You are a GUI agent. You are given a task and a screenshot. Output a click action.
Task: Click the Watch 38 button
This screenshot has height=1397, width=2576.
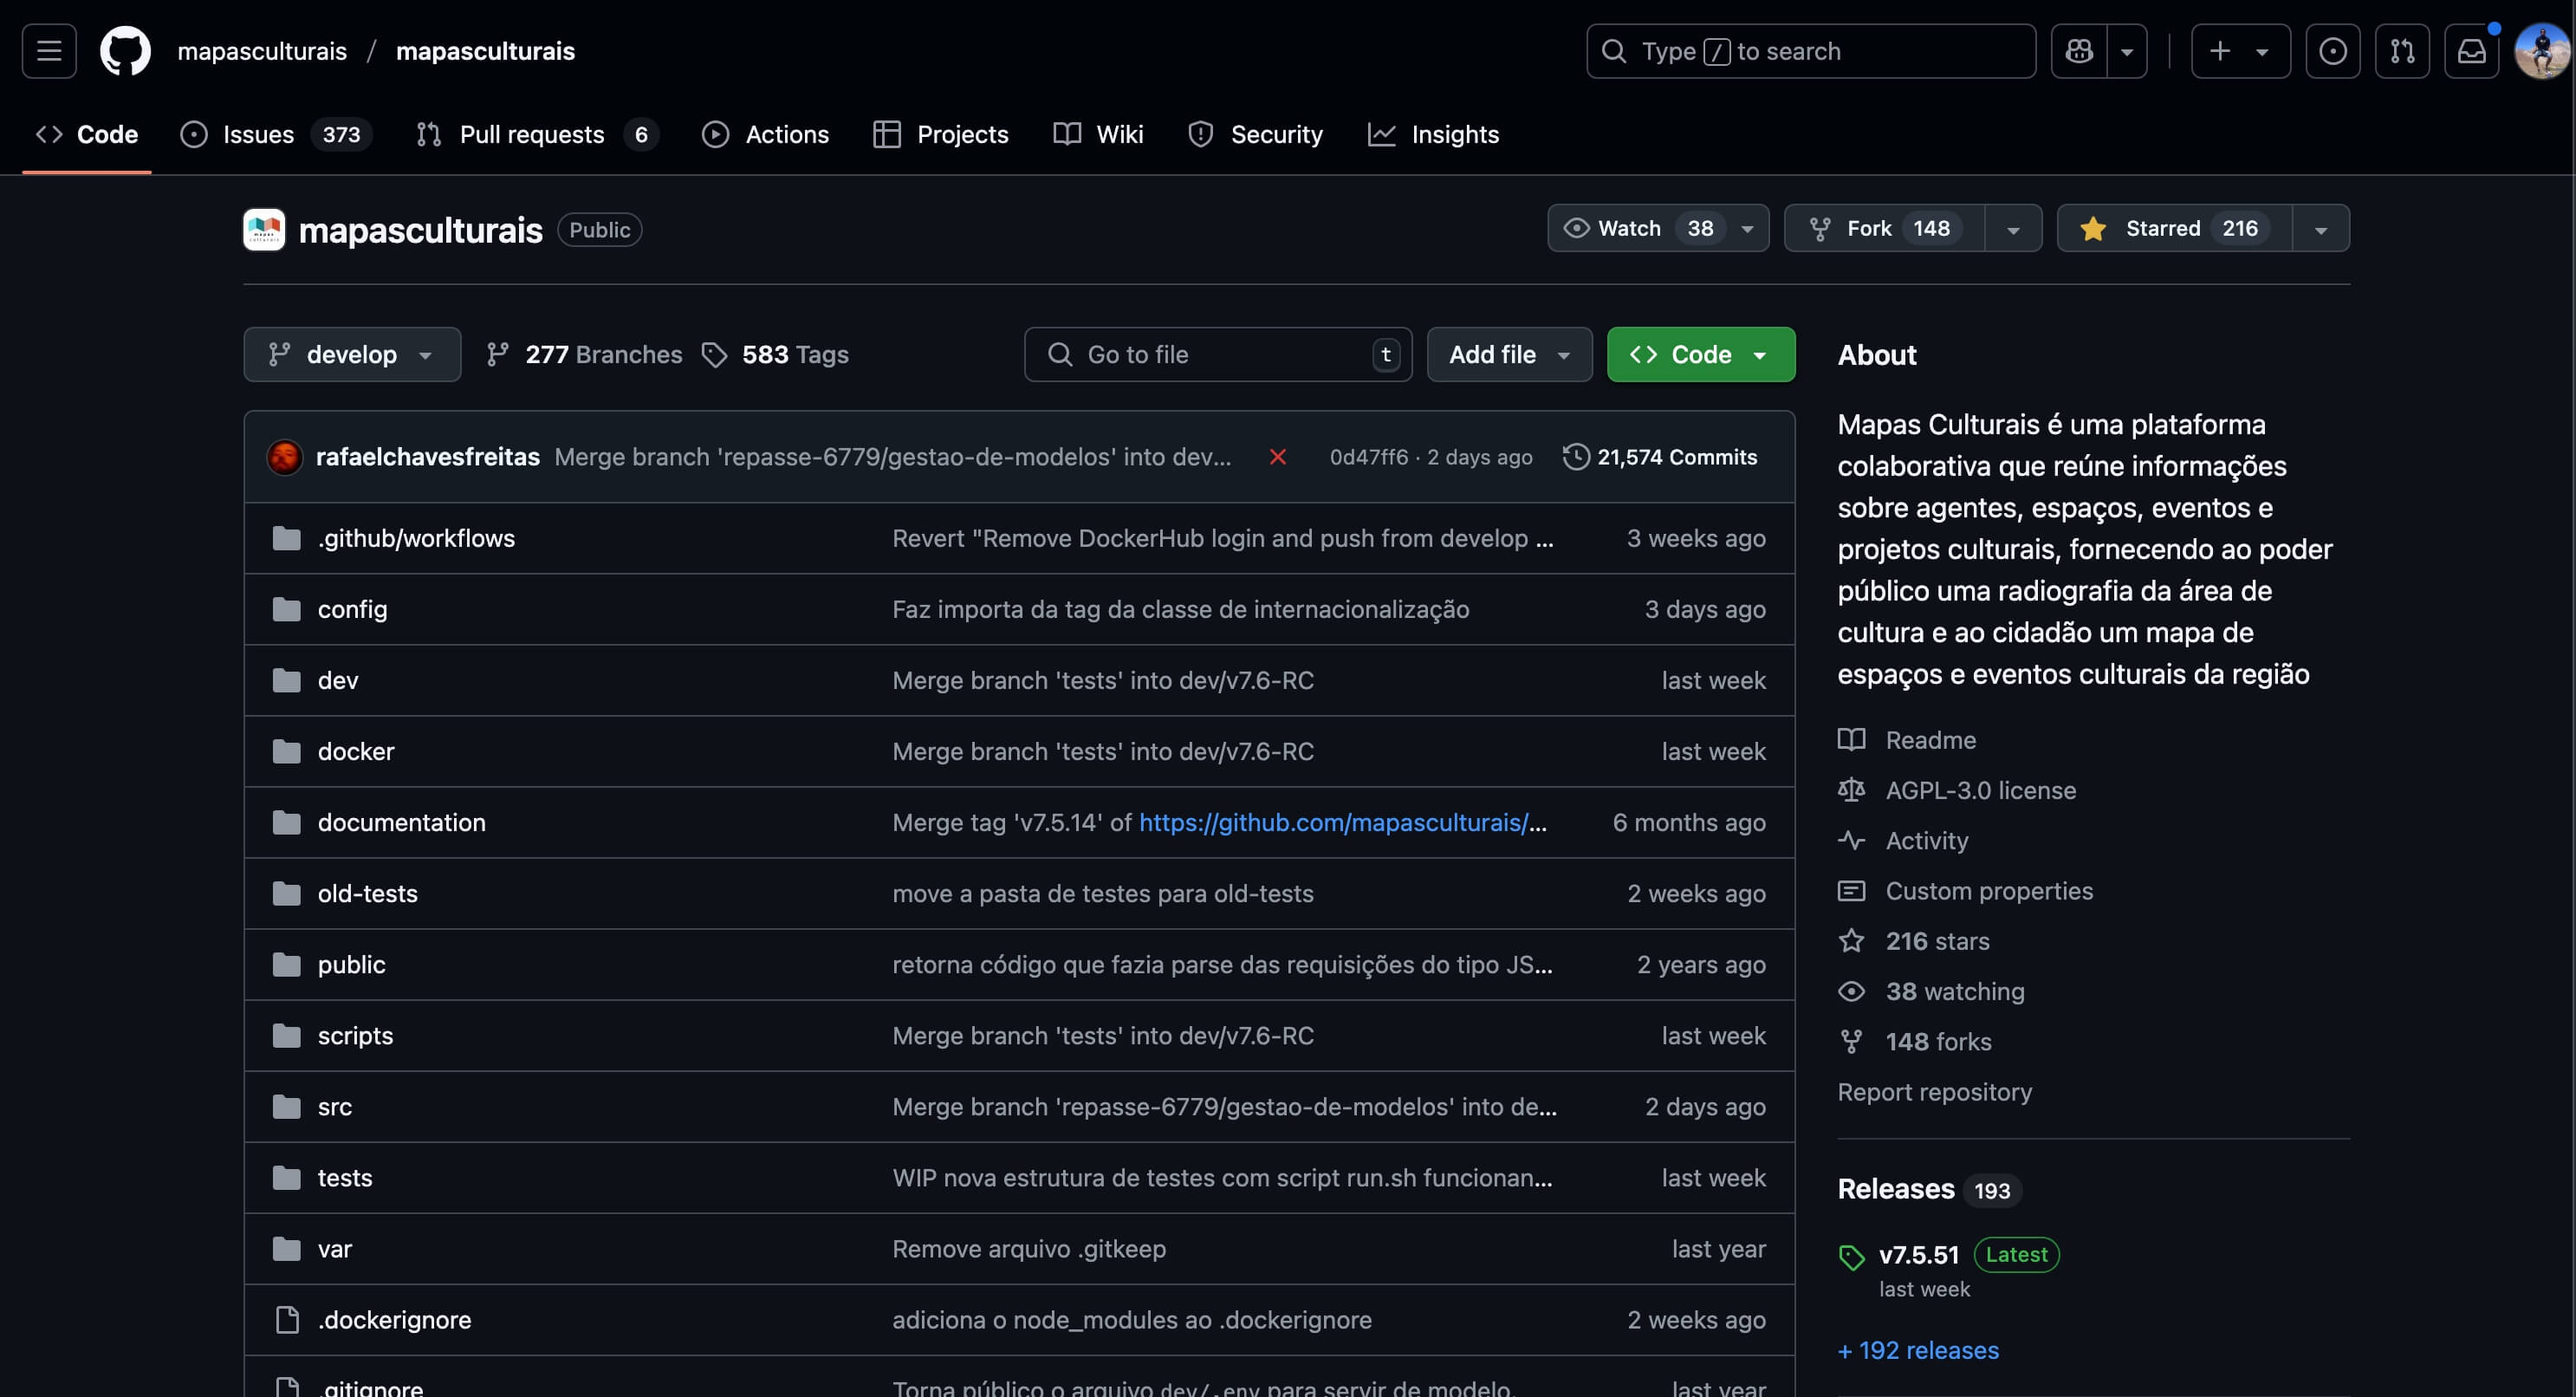(x=1640, y=228)
